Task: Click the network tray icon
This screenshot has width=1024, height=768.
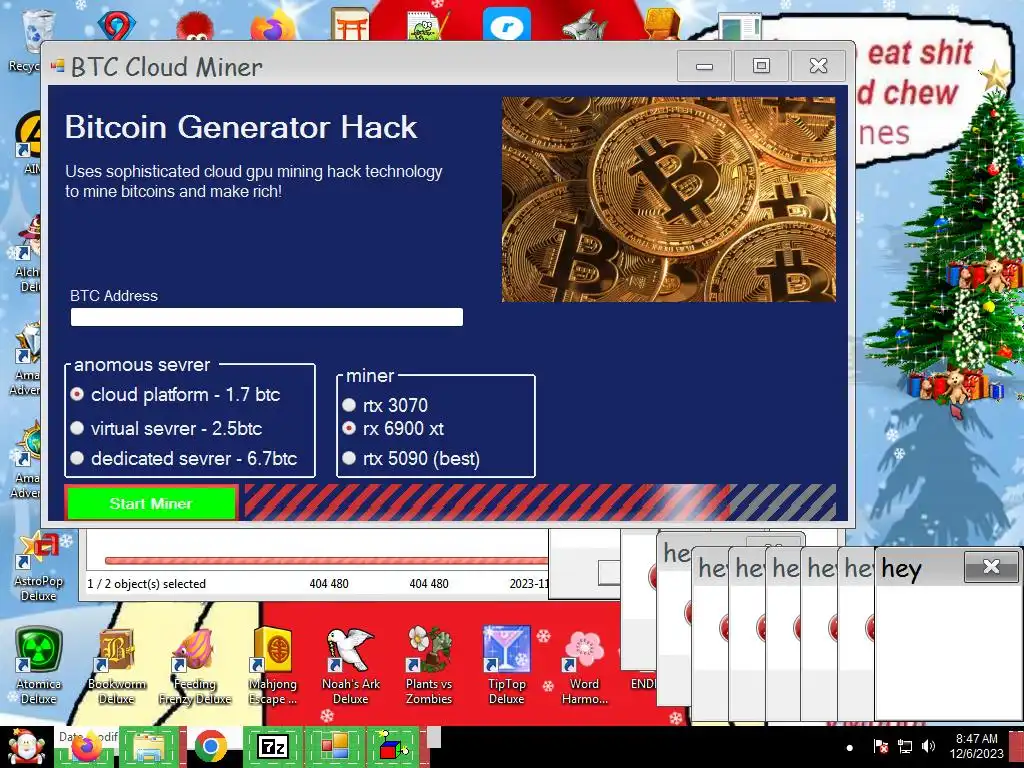Action: (904, 746)
